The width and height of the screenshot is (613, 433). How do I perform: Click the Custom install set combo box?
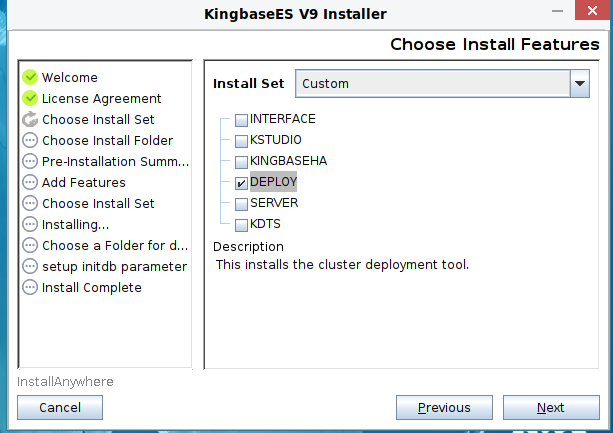432,84
